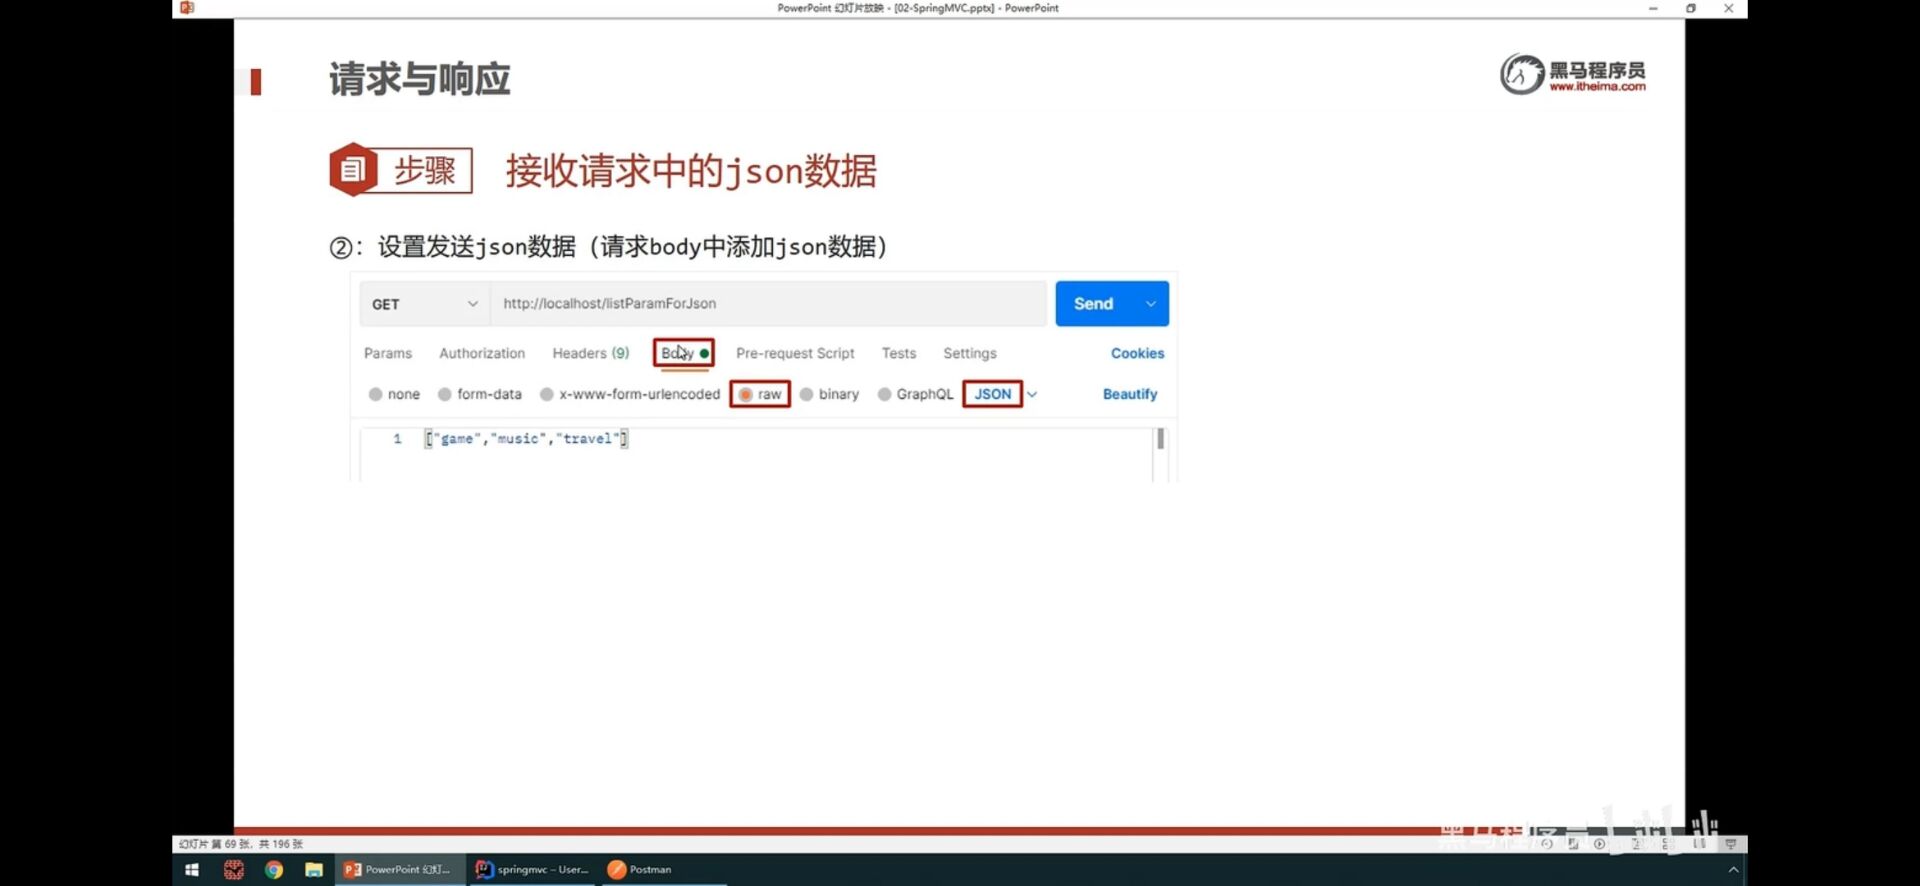This screenshot has width=1920, height=886.
Task: Select the binary radio button
Action: click(x=807, y=394)
